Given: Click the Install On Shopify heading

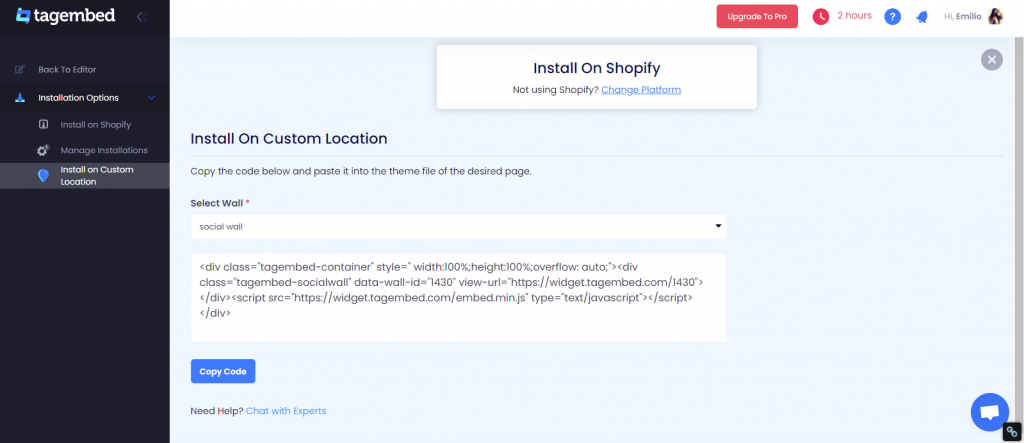Looking at the screenshot, I should click(x=597, y=68).
